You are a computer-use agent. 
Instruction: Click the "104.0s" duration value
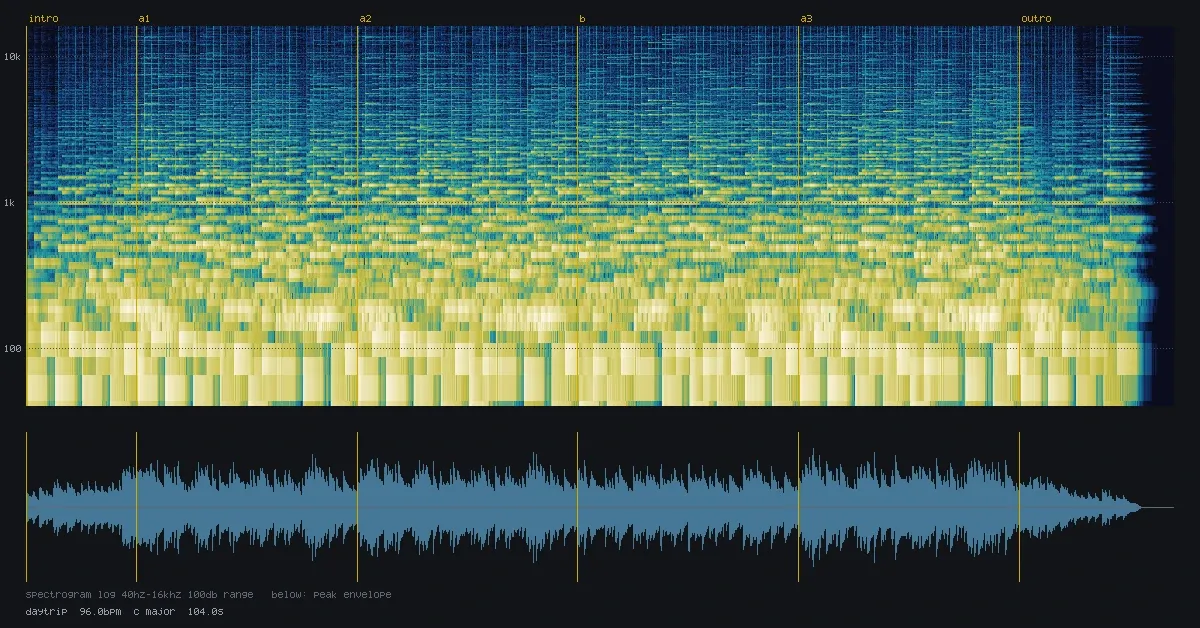tap(205, 611)
